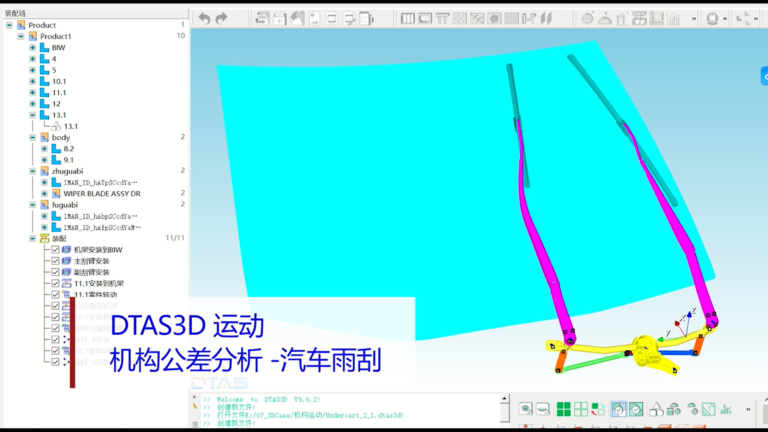768x432 pixels.
Task: Click the blue side tab at right edge
Action: 764,76
